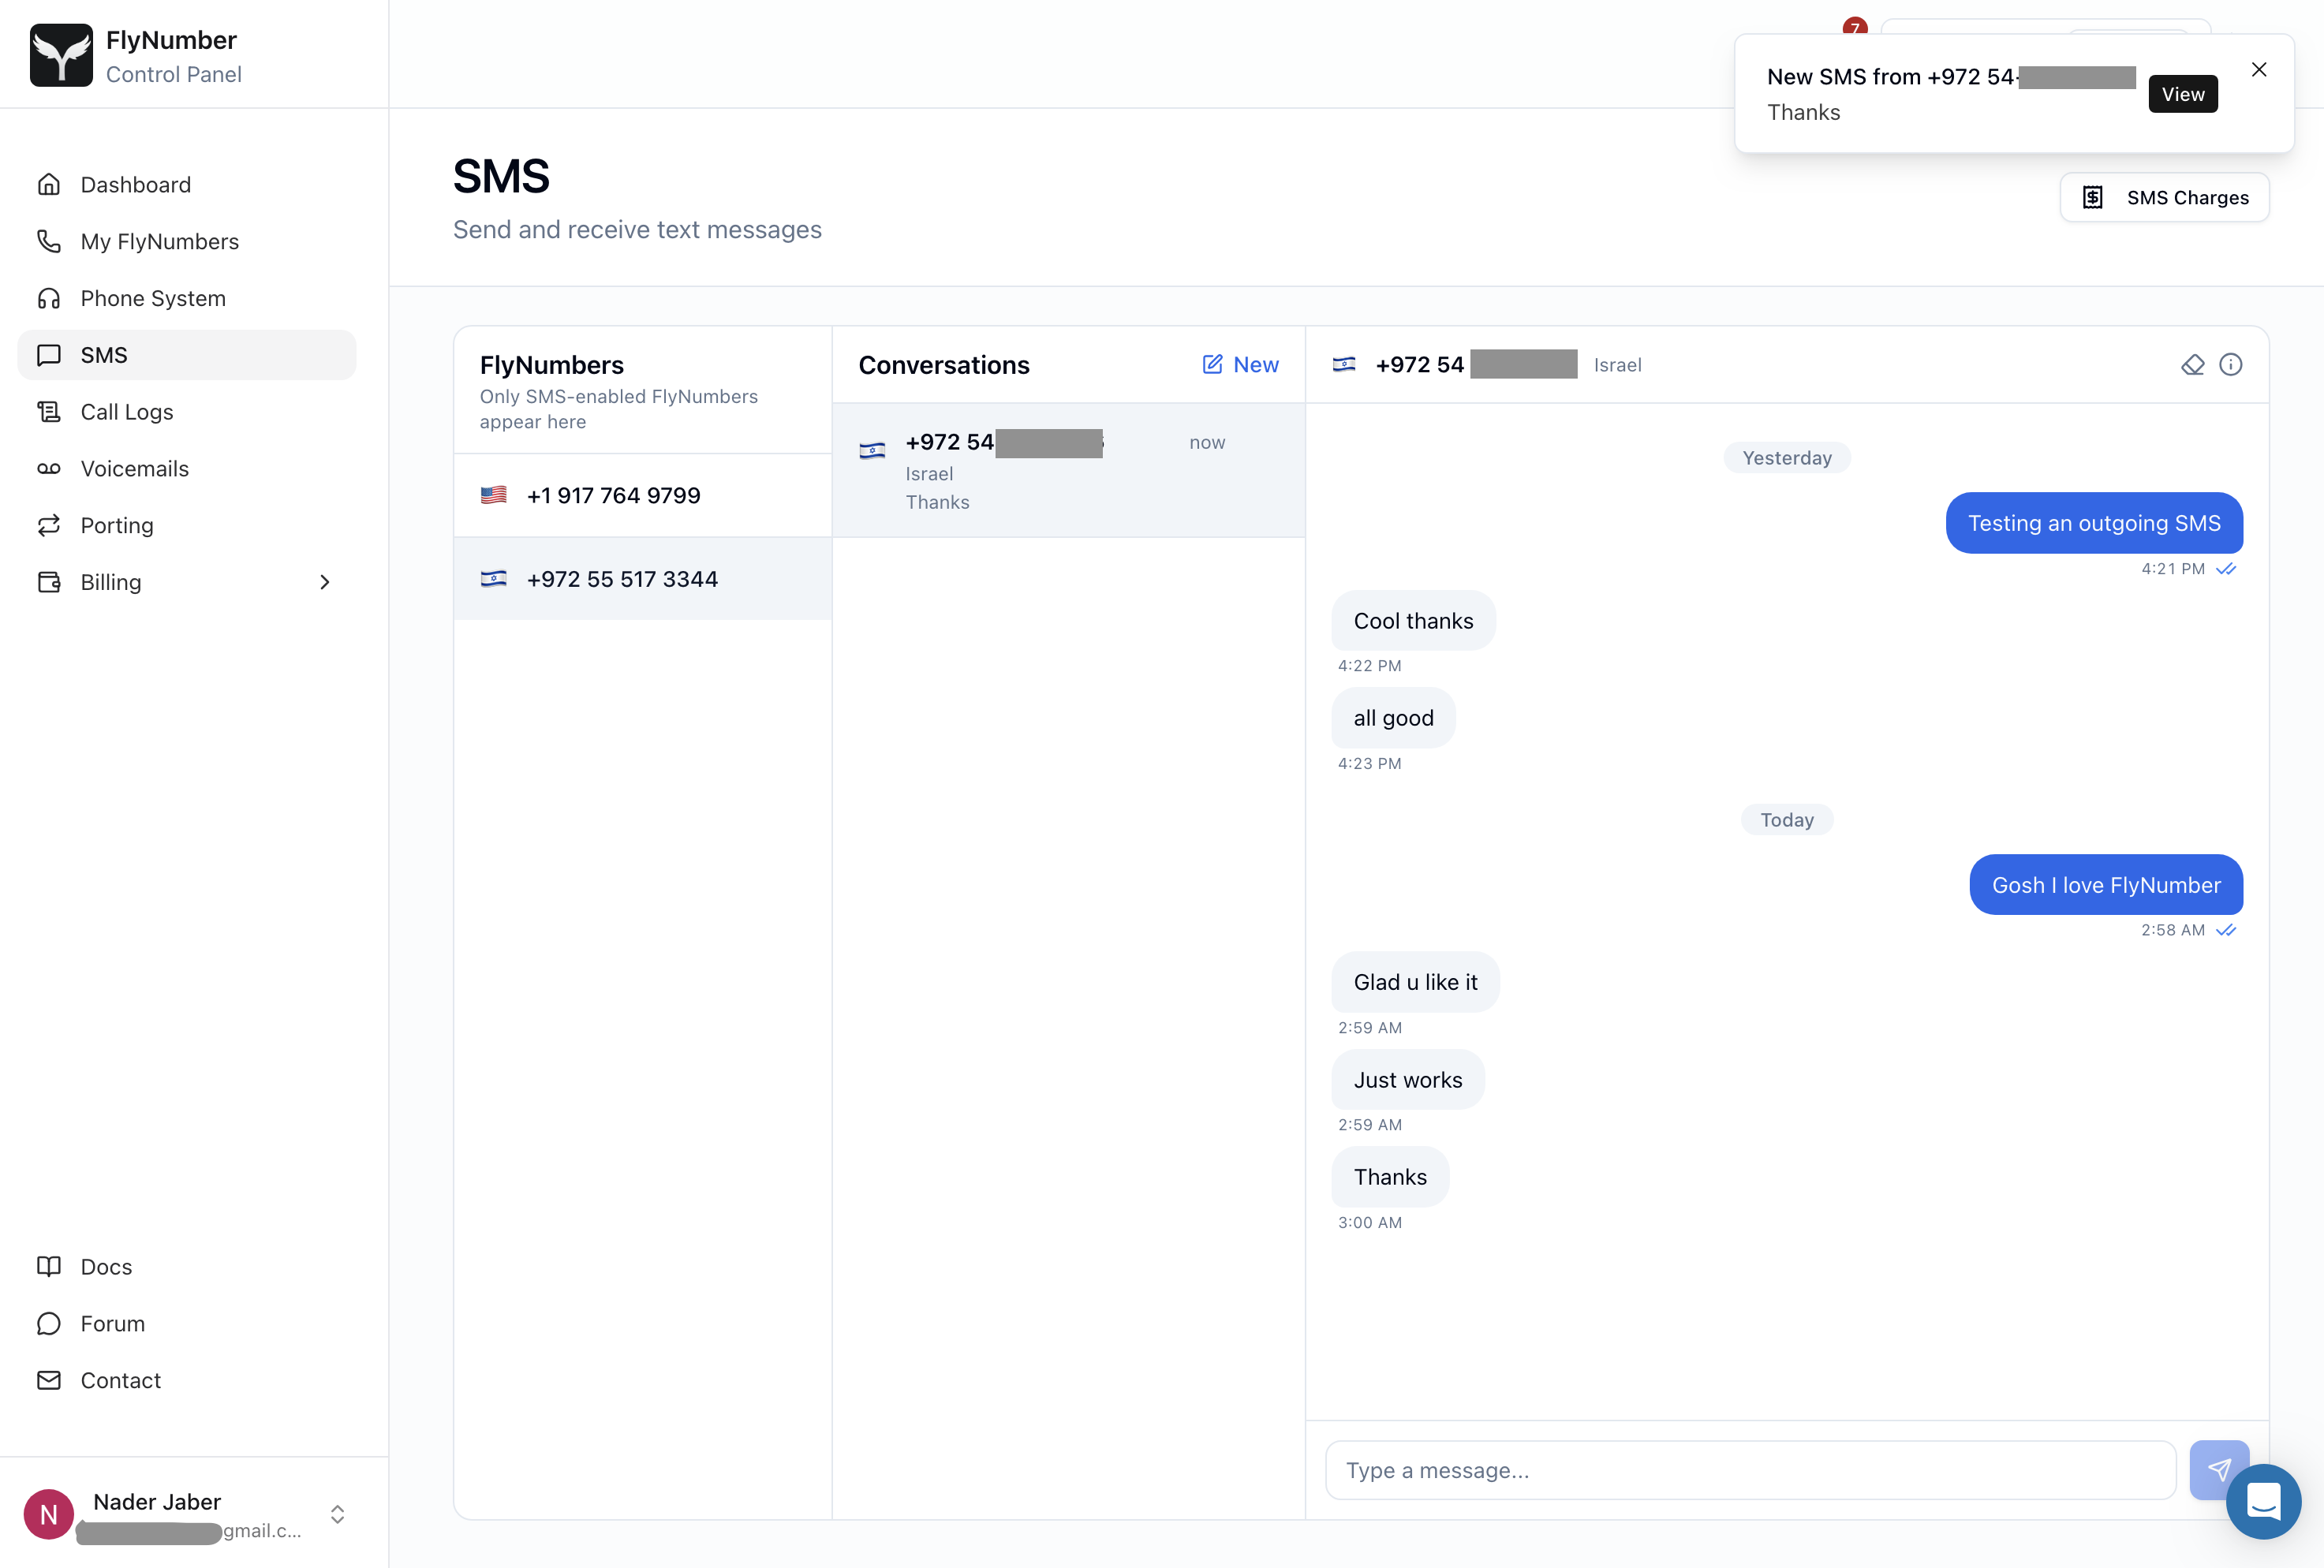Click the Call Logs scroll icon

[49, 412]
